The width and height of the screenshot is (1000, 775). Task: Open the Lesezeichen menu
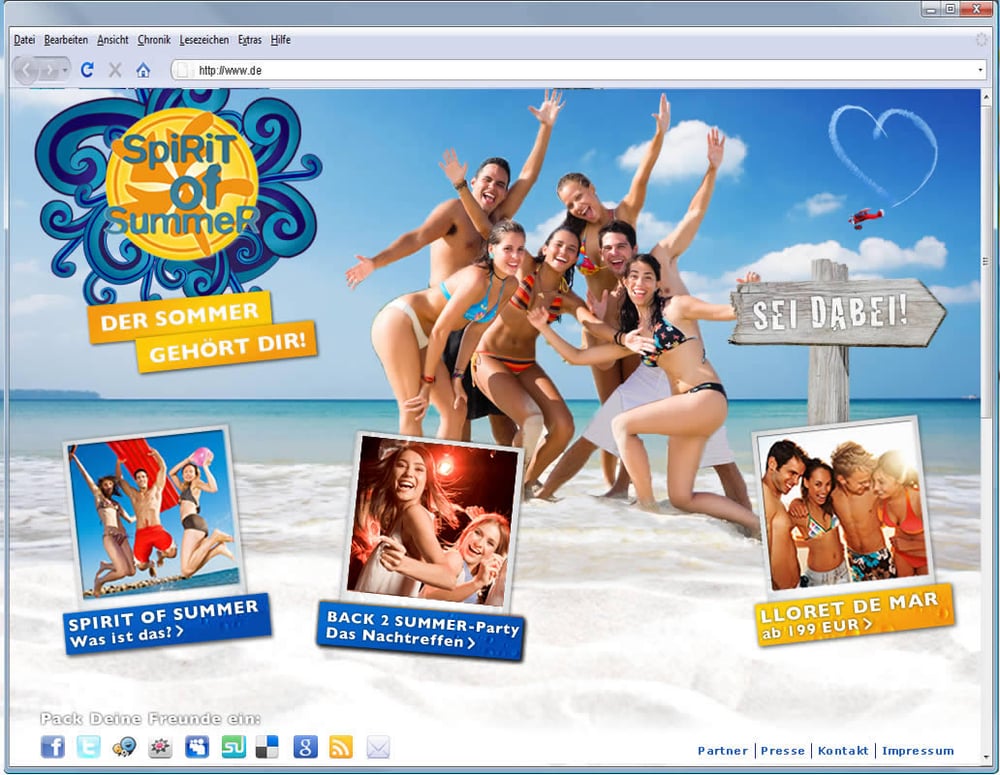coord(204,40)
